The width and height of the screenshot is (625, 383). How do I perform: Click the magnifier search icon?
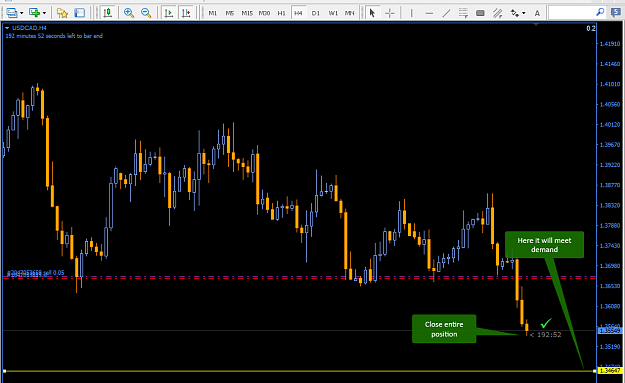pos(600,12)
